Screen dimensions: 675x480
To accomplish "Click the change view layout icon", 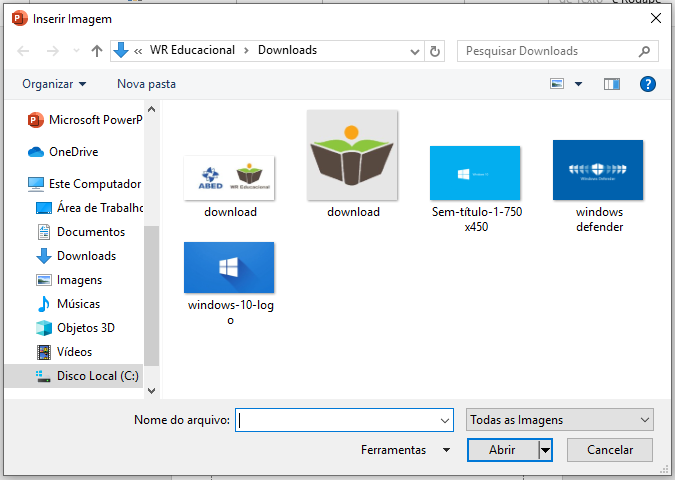I will (558, 84).
